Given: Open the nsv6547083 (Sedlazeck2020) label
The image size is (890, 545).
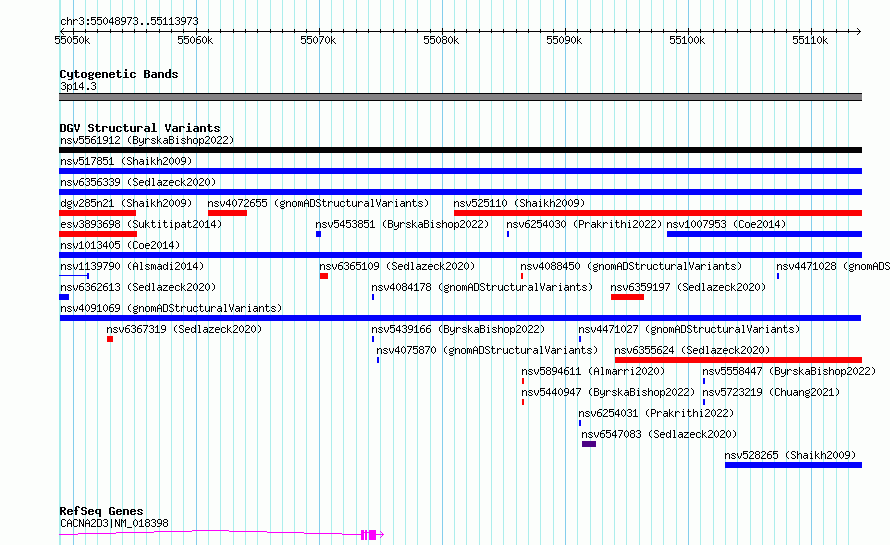Looking at the screenshot, I should click(x=659, y=434).
